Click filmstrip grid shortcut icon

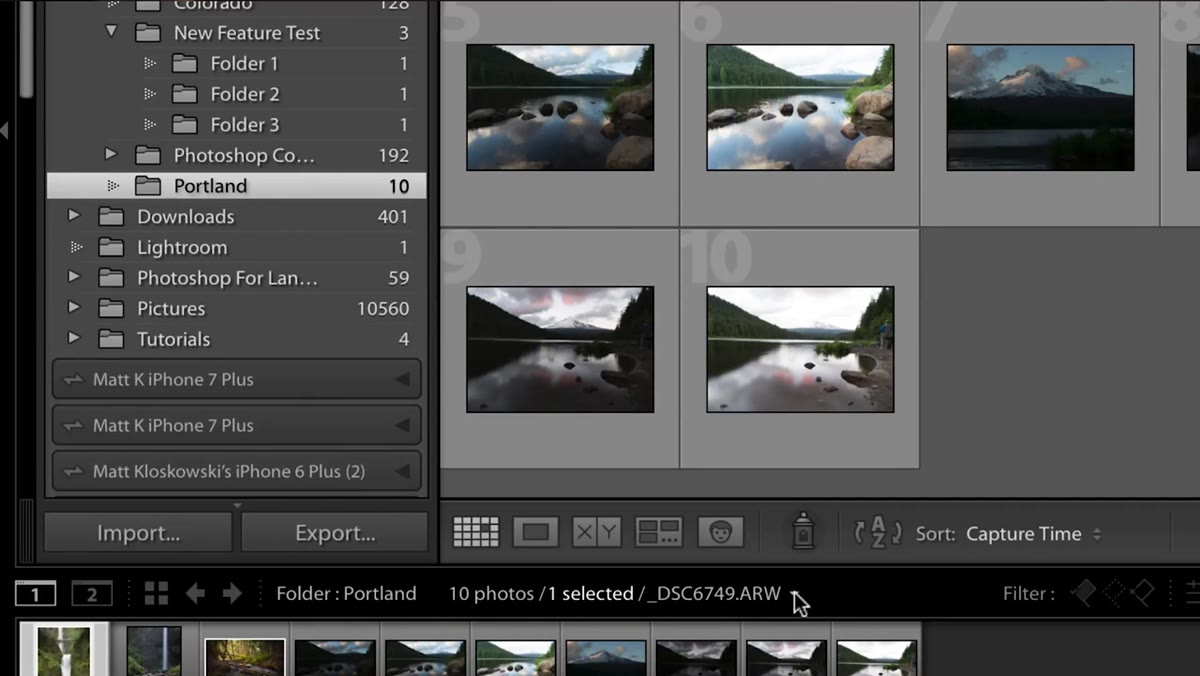point(156,594)
